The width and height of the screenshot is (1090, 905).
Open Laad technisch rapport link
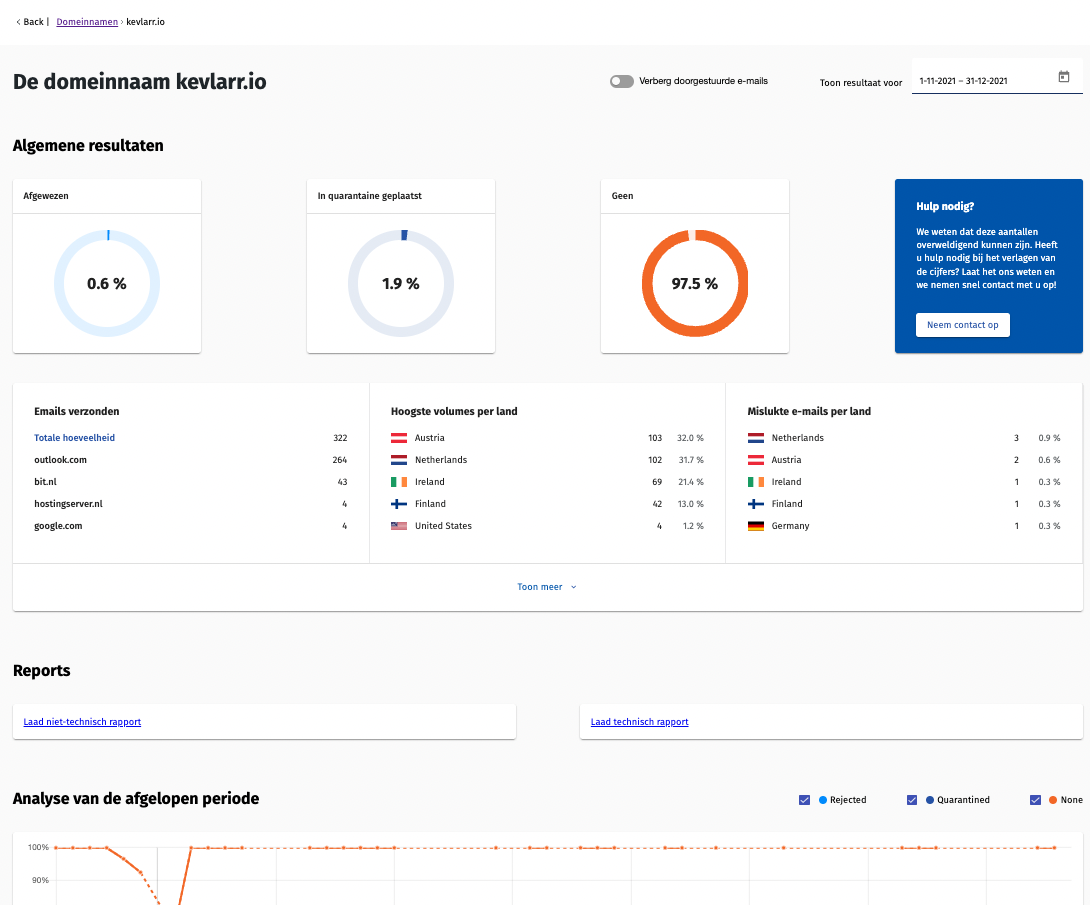click(639, 722)
